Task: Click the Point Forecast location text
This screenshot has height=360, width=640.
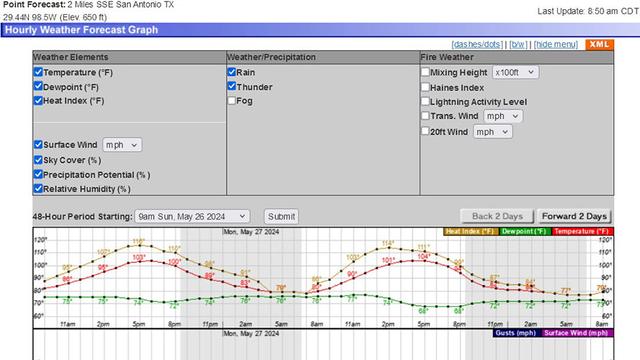Action: 89,5
